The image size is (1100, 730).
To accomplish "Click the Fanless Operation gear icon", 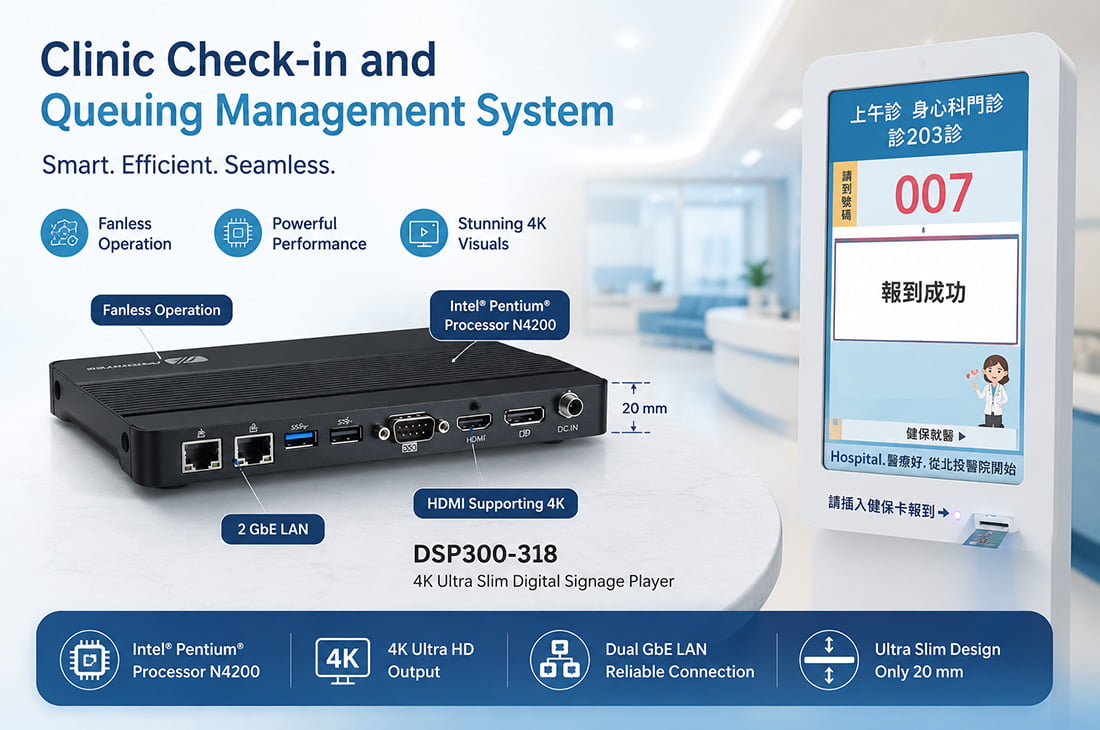I will click(x=64, y=233).
